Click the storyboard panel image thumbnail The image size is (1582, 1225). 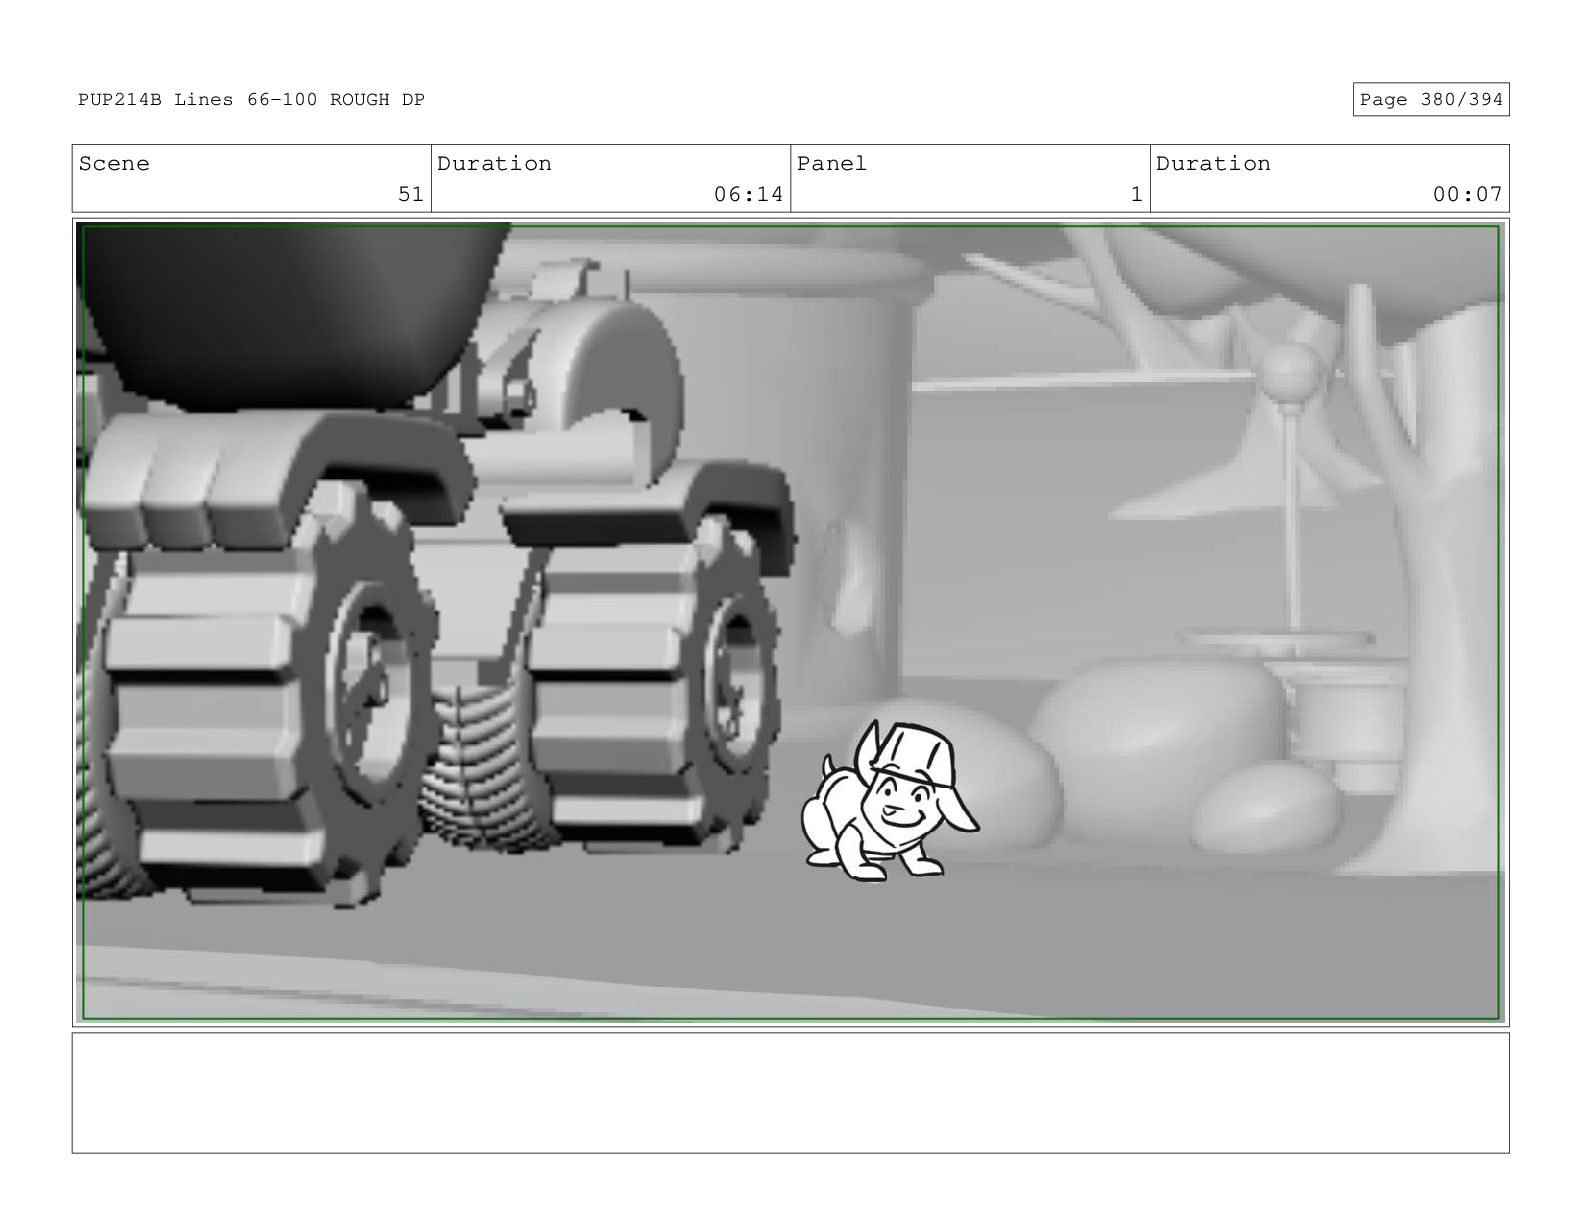(790, 622)
